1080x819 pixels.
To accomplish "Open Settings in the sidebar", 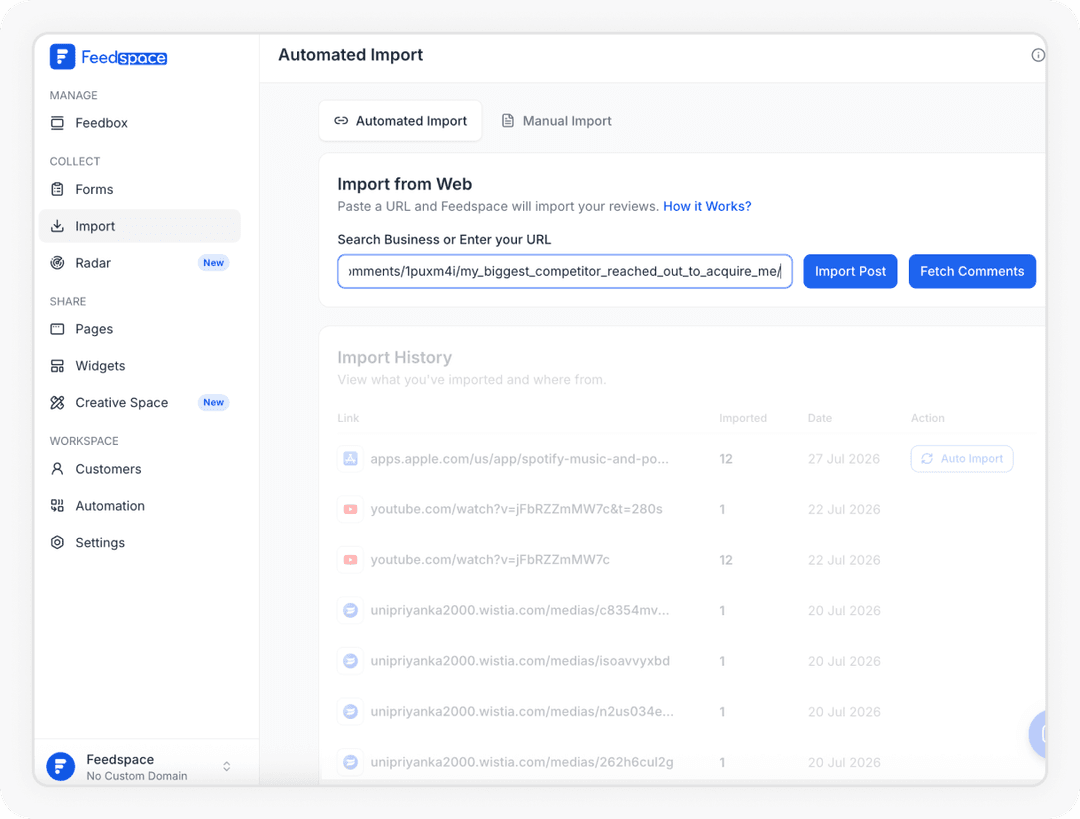I will click(140, 543).
